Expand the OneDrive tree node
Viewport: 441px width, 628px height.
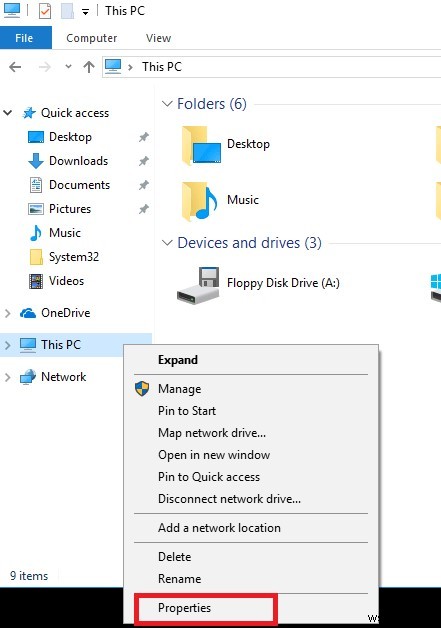tap(8, 313)
